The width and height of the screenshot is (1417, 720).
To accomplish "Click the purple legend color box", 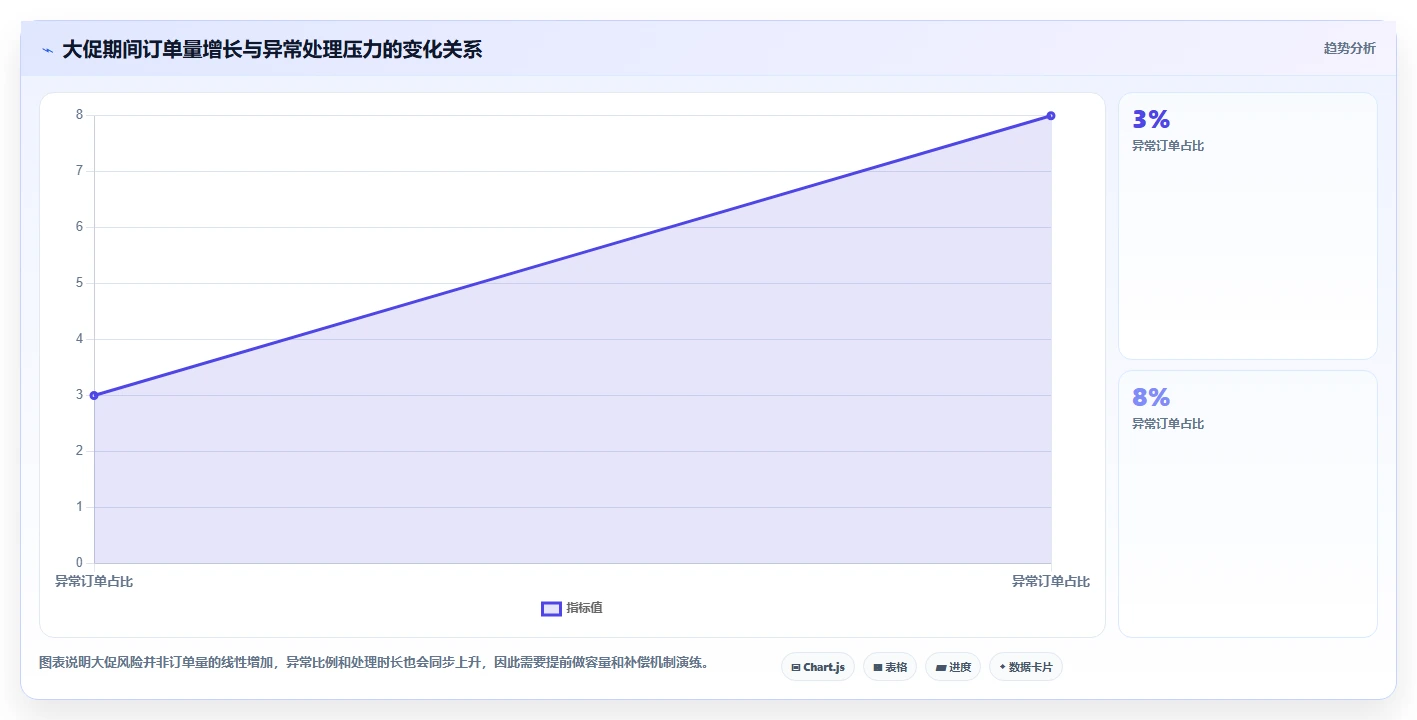I will tap(551, 609).
